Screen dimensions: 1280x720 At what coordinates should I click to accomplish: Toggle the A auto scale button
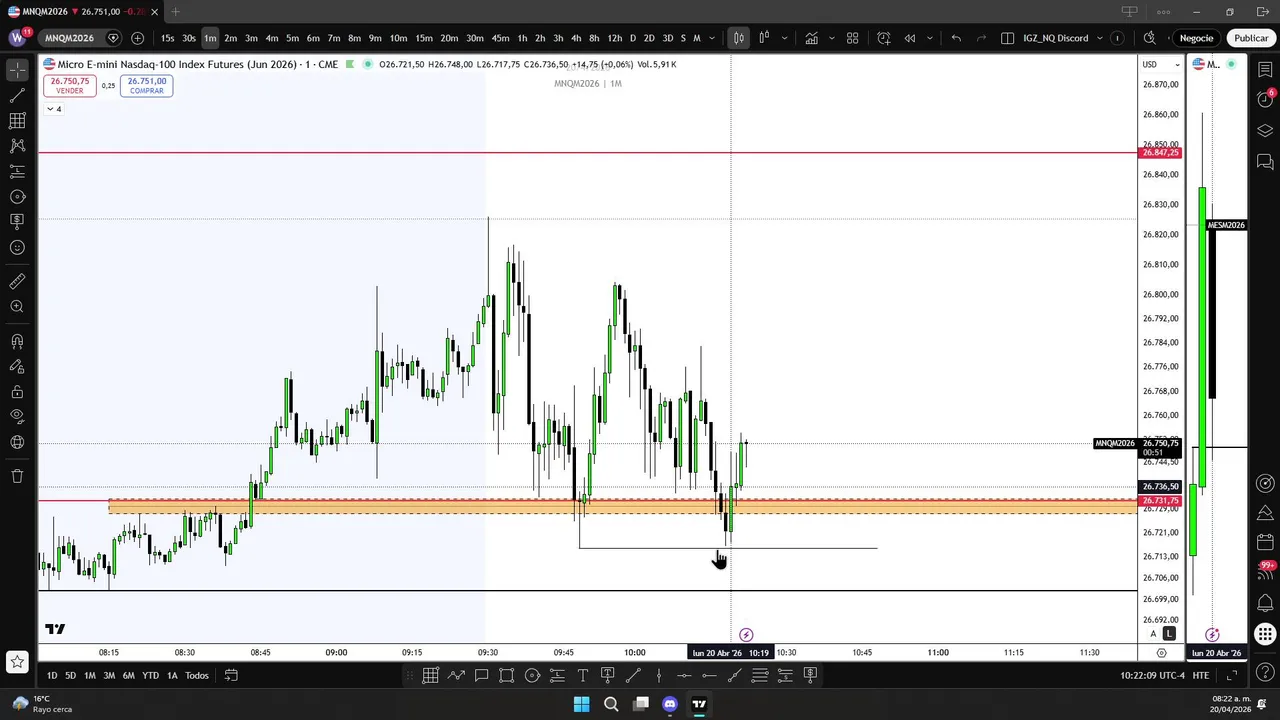point(1153,634)
